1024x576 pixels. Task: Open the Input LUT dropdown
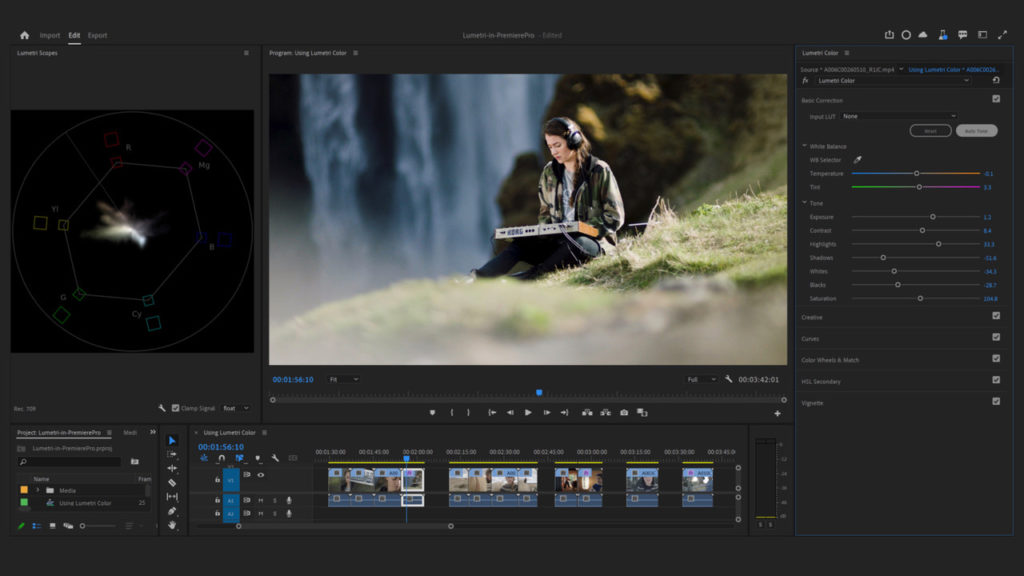point(900,116)
